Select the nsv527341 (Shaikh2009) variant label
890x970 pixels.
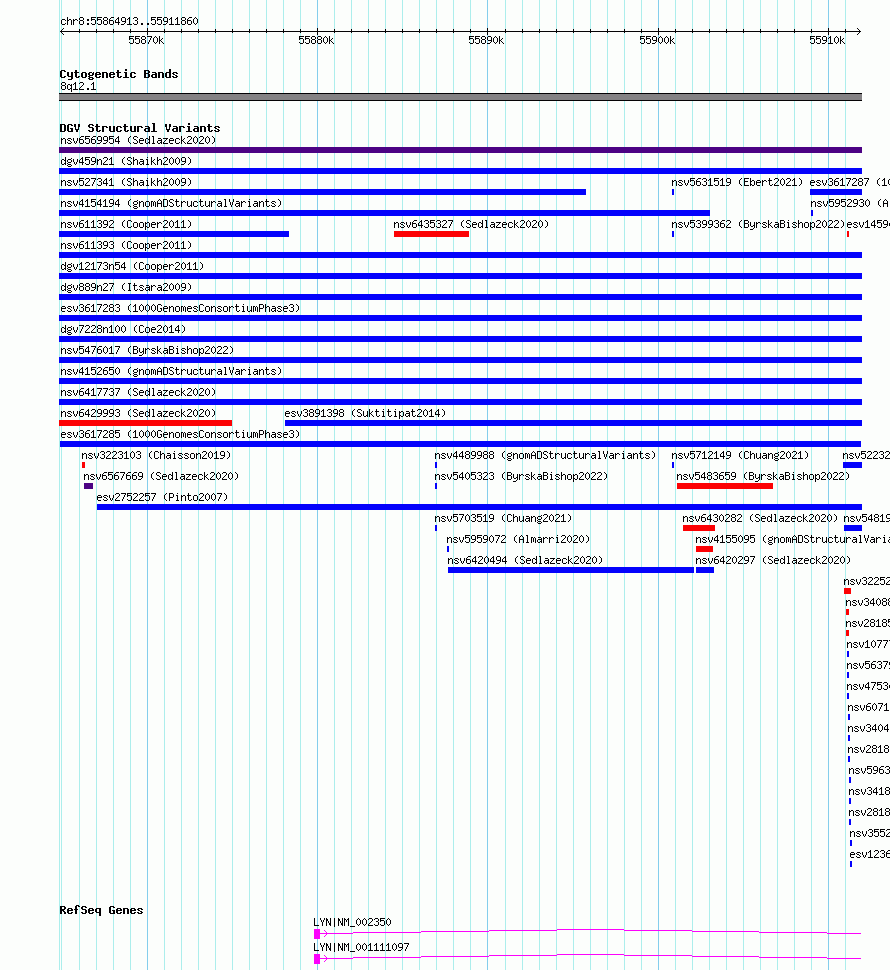[x=126, y=182]
